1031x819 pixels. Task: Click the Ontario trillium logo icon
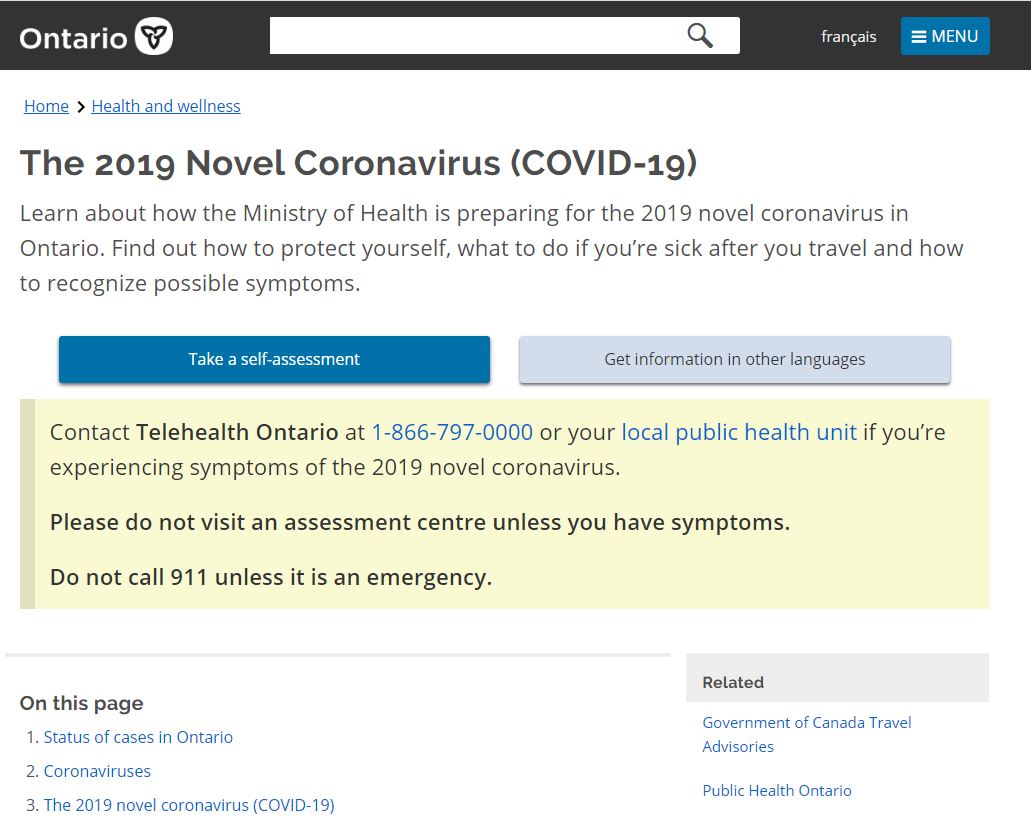tap(154, 36)
